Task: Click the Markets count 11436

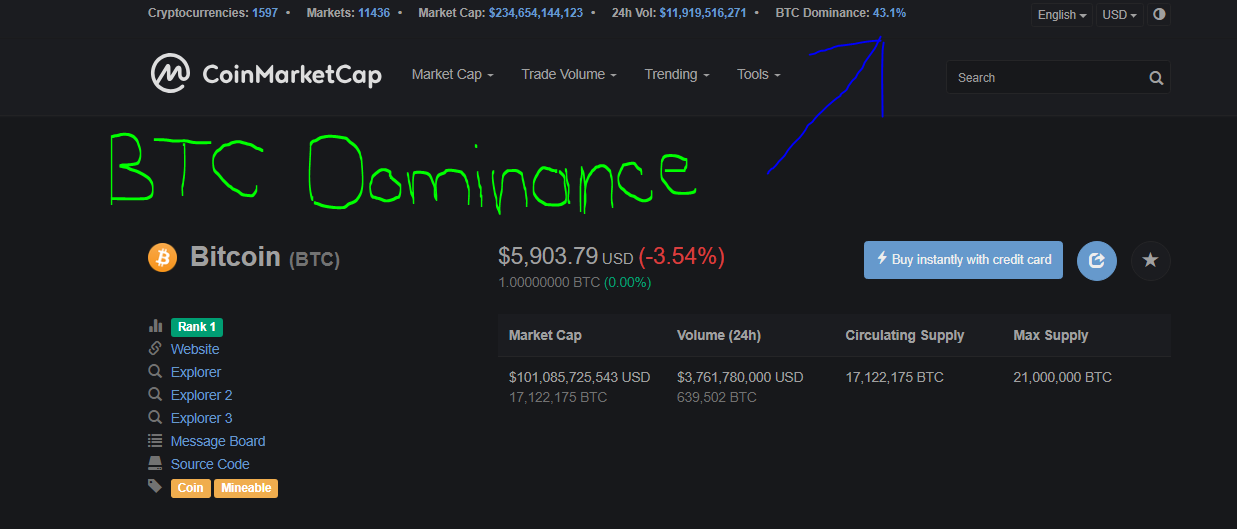Action: pos(374,13)
